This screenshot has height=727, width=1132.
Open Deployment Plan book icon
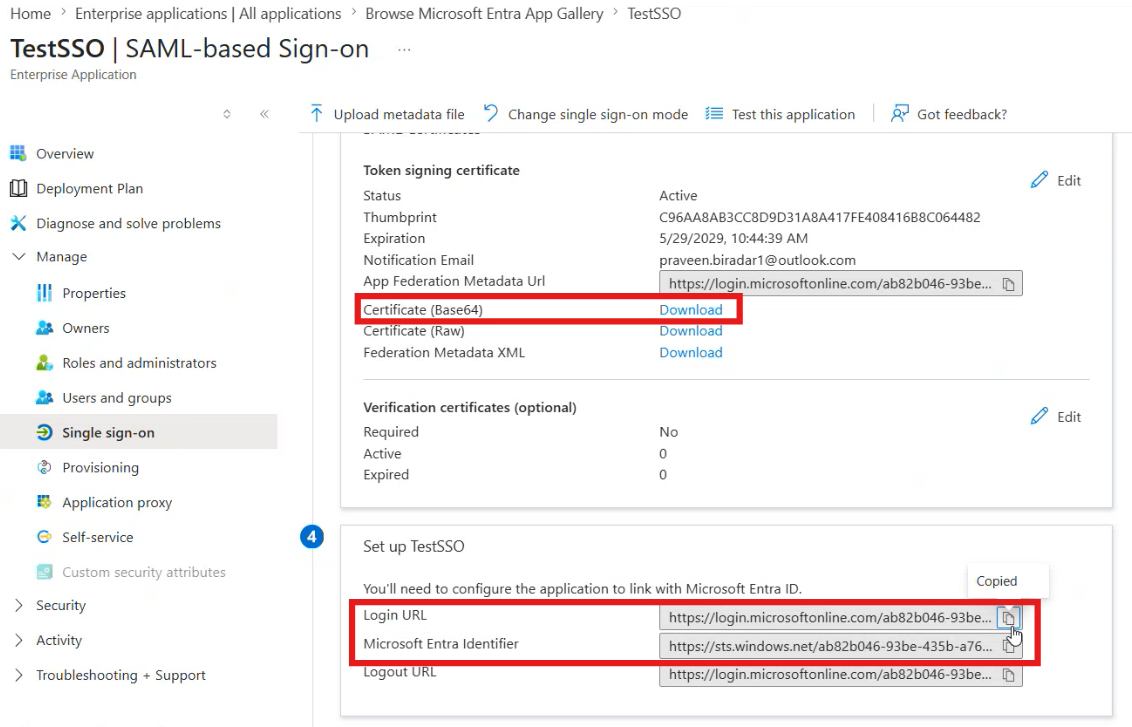coord(18,188)
